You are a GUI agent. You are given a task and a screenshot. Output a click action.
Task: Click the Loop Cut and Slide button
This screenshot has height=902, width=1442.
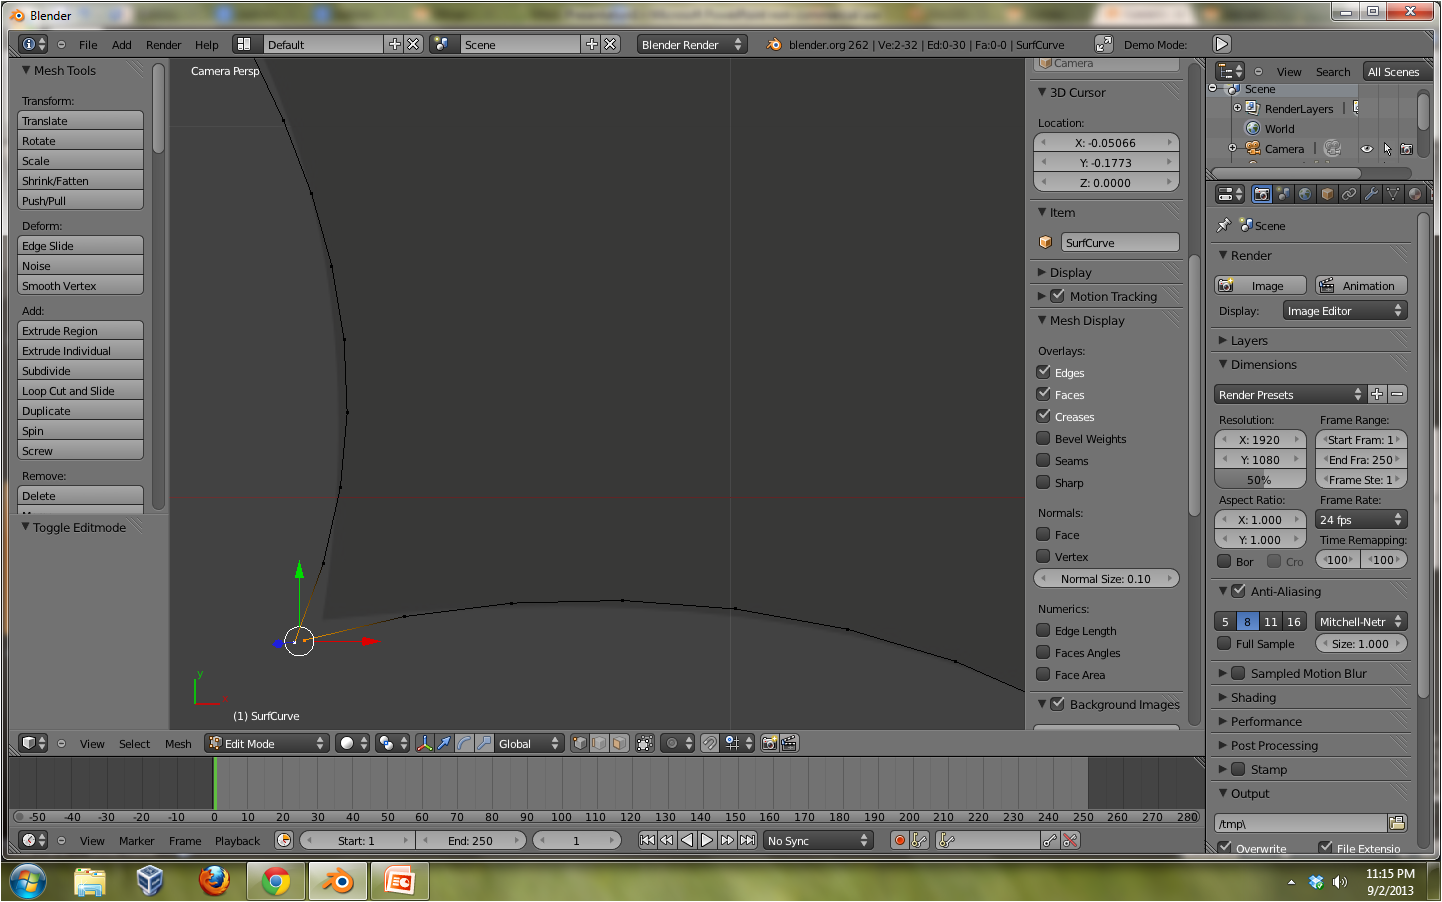coord(81,391)
